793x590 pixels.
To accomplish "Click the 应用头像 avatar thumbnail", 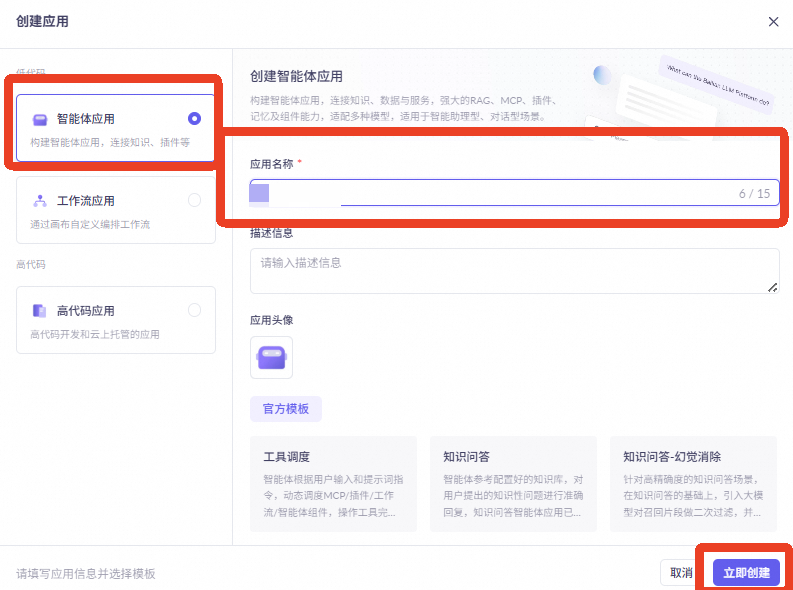I will click(x=272, y=357).
